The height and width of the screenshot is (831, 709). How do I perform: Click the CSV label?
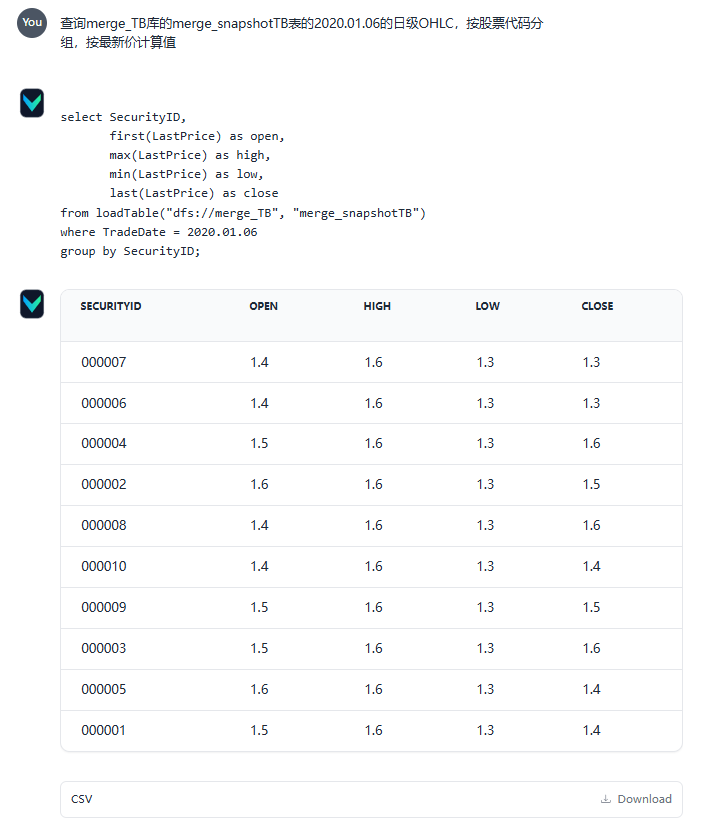[82, 799]
